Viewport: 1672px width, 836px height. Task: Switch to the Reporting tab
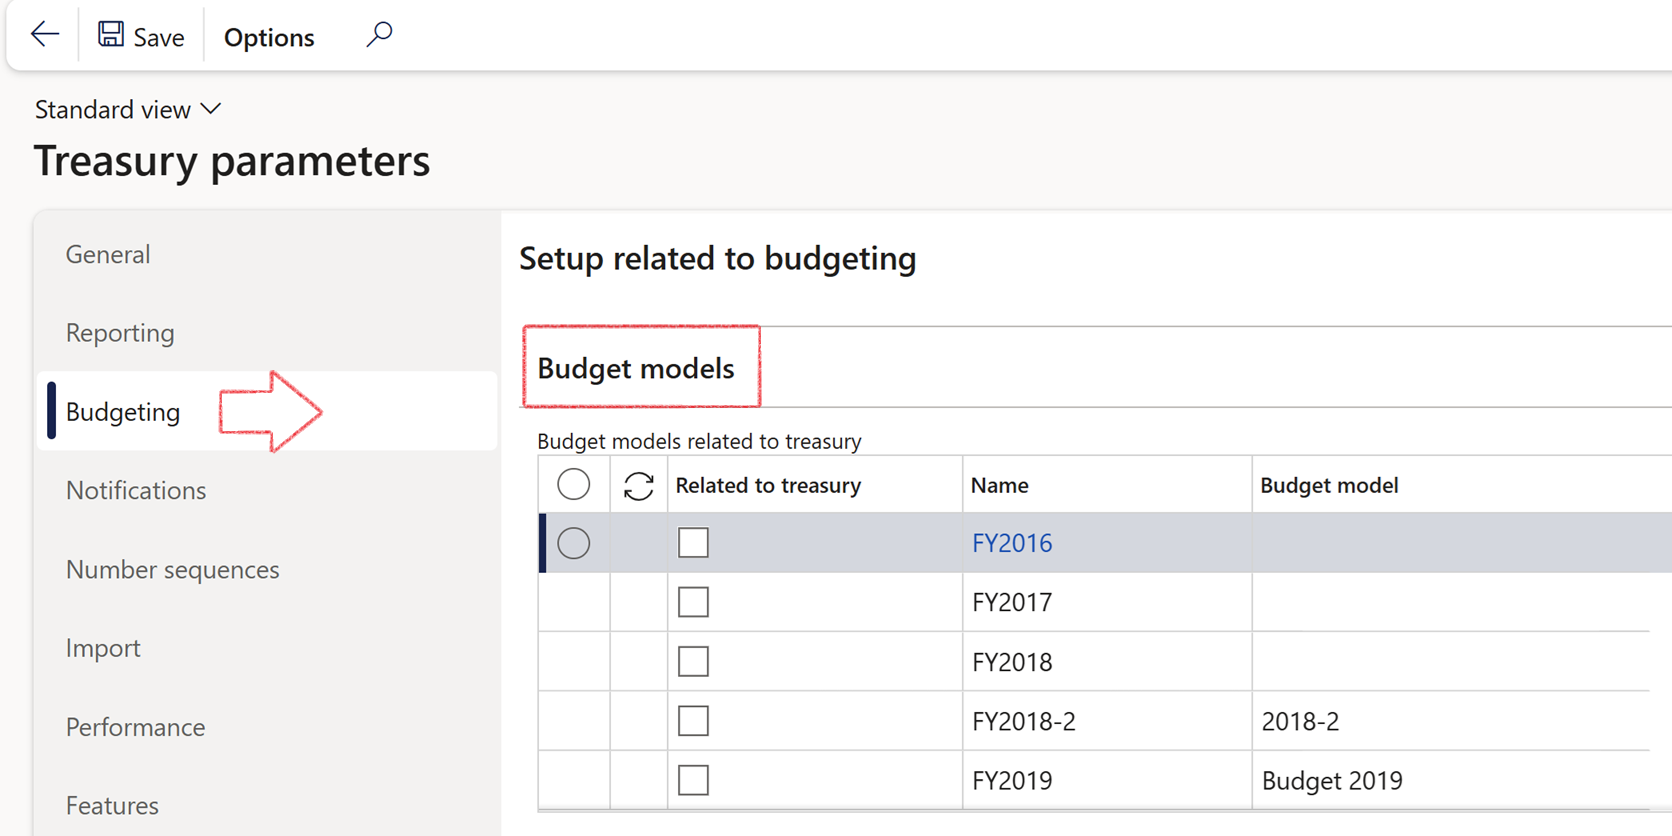coord(120,333)
